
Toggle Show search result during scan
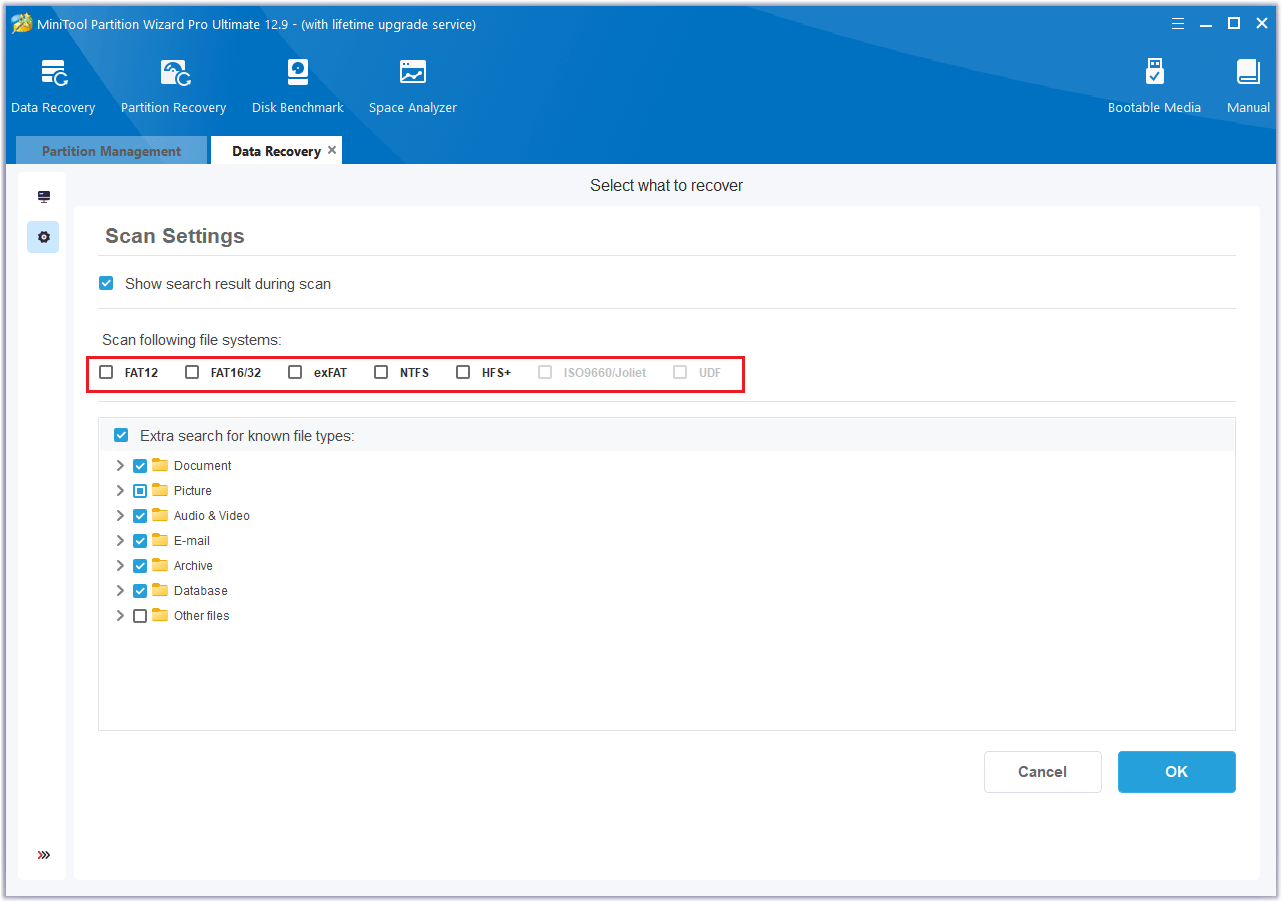point(106,284)
